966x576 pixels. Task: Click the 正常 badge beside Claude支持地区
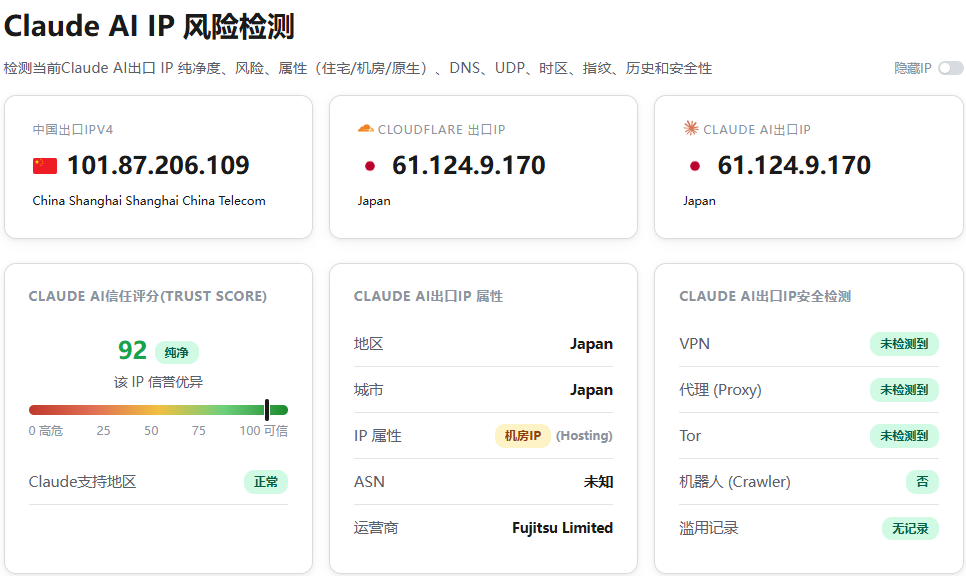pyautogui.click(x=266, y=482)
